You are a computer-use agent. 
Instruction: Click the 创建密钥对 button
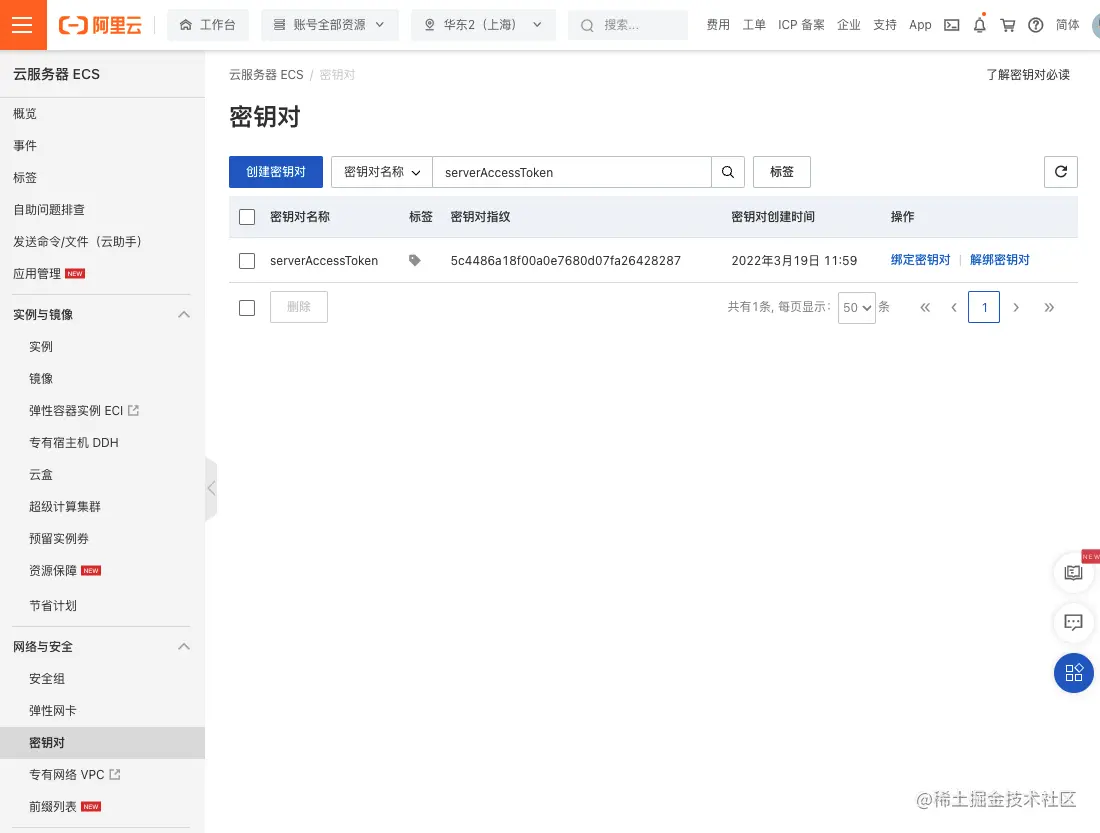[x=276, y=172]
